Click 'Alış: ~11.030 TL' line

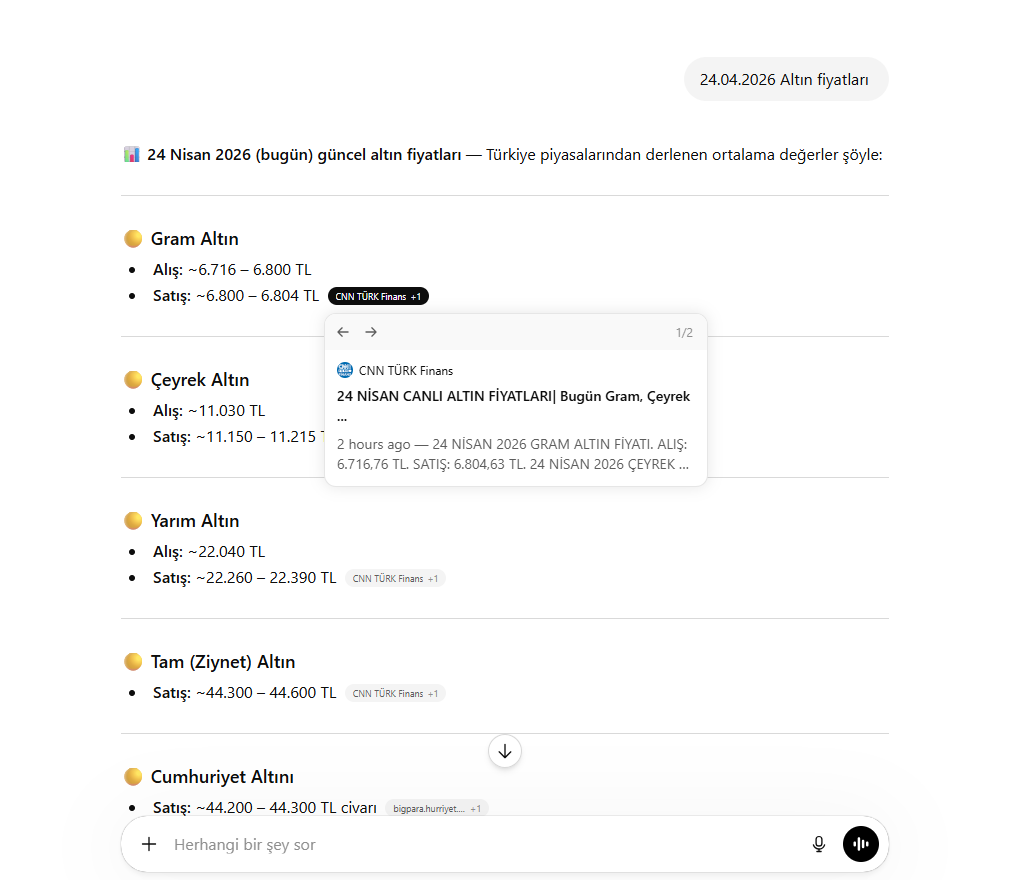(209, 411)
